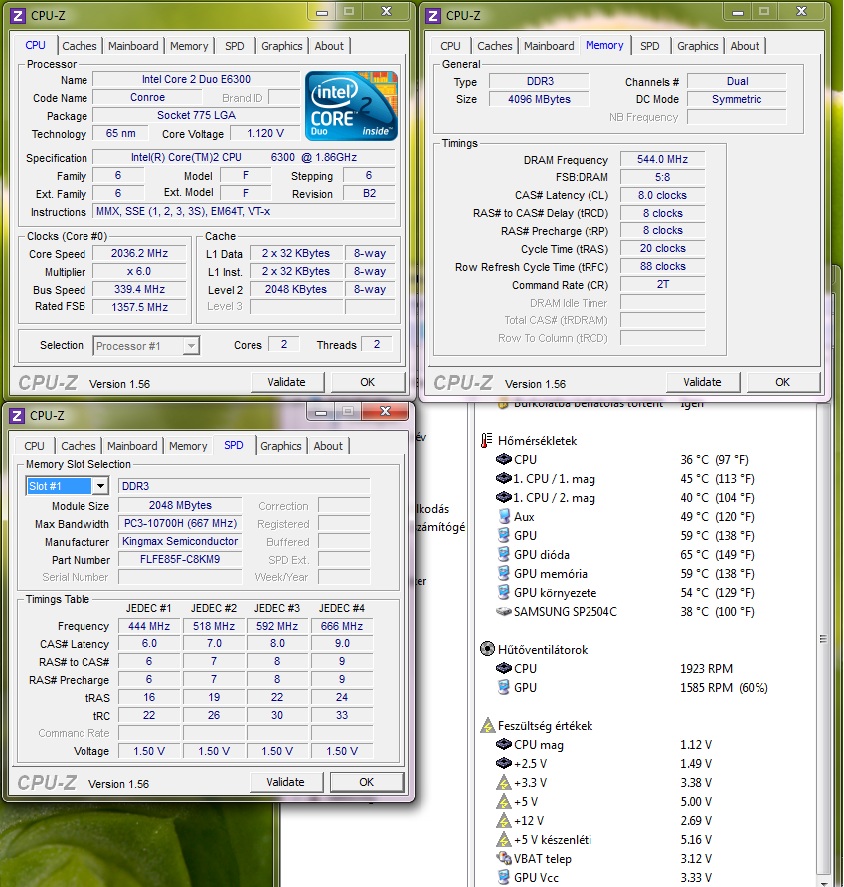Viewport: 844px width, 887px height.
Task: Click OK in the SPD window
Action: click(367, 782)
